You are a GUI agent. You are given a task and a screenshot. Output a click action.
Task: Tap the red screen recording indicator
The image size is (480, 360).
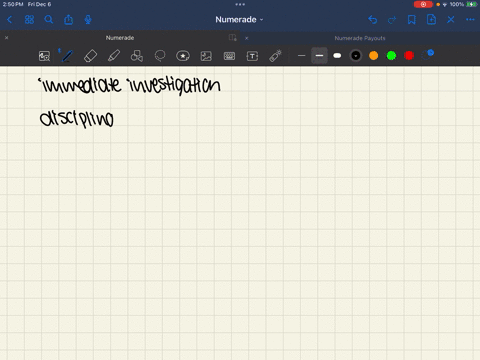click(423, 4)
